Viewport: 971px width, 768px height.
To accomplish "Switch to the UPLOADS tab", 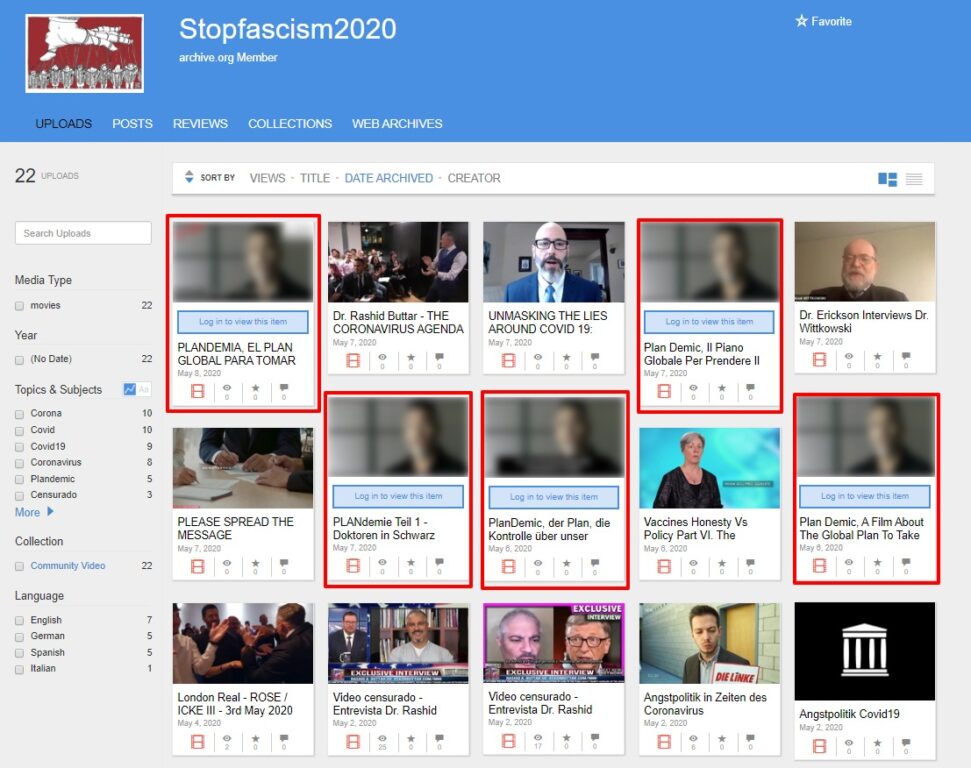I will point(63,123).
